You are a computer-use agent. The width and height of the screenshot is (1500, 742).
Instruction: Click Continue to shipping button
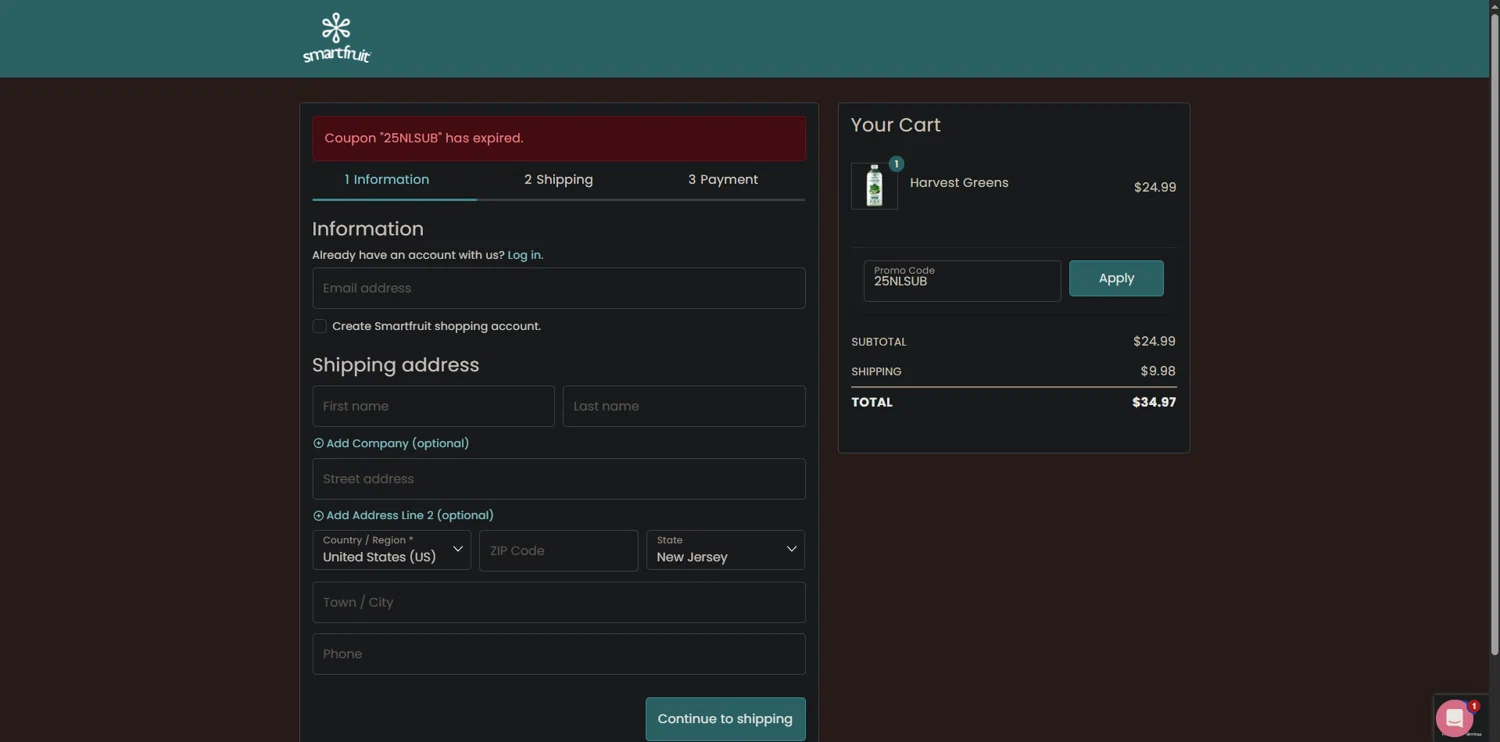click(x=725, y=719)
